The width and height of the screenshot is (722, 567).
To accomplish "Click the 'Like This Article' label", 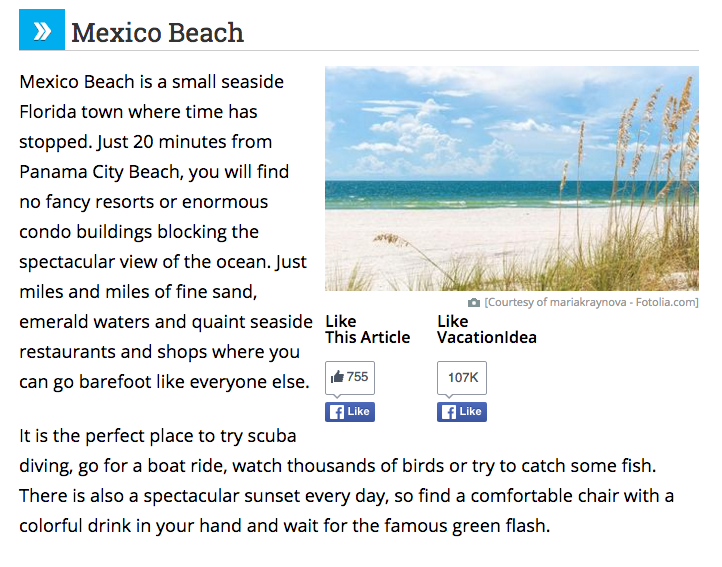I will 367,329.
